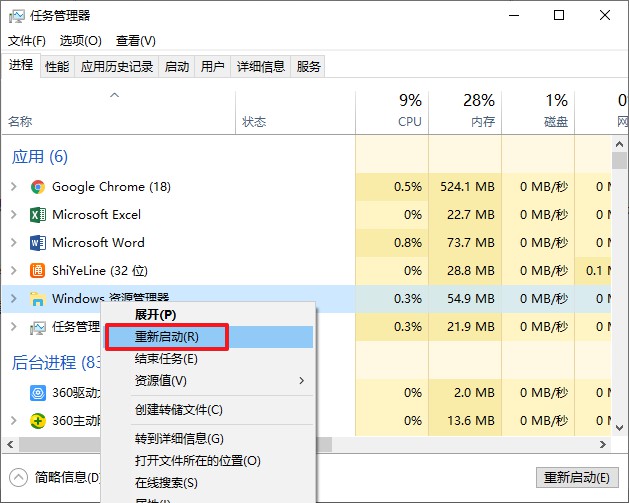Click the 应用 (6) group heading
This screenshot has height=503, width=629.
(x=40, y=157)
